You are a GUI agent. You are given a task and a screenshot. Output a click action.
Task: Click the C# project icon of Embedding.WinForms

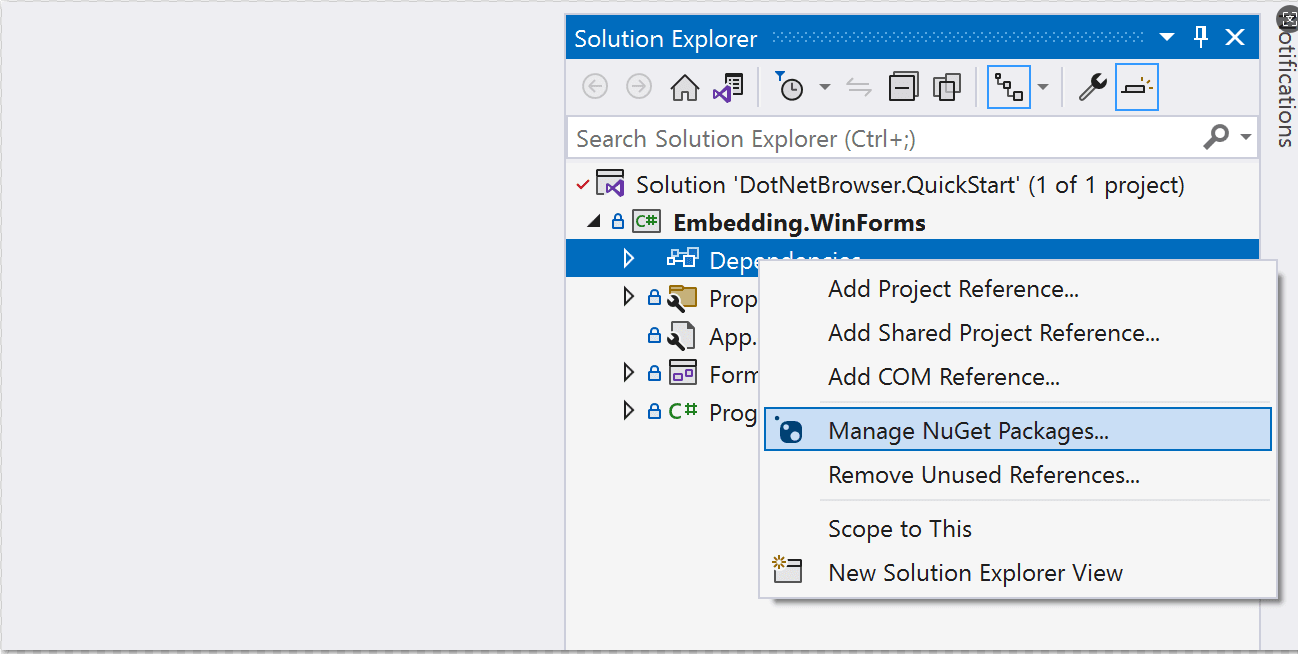pyautogui.click(x=647, y=222)
